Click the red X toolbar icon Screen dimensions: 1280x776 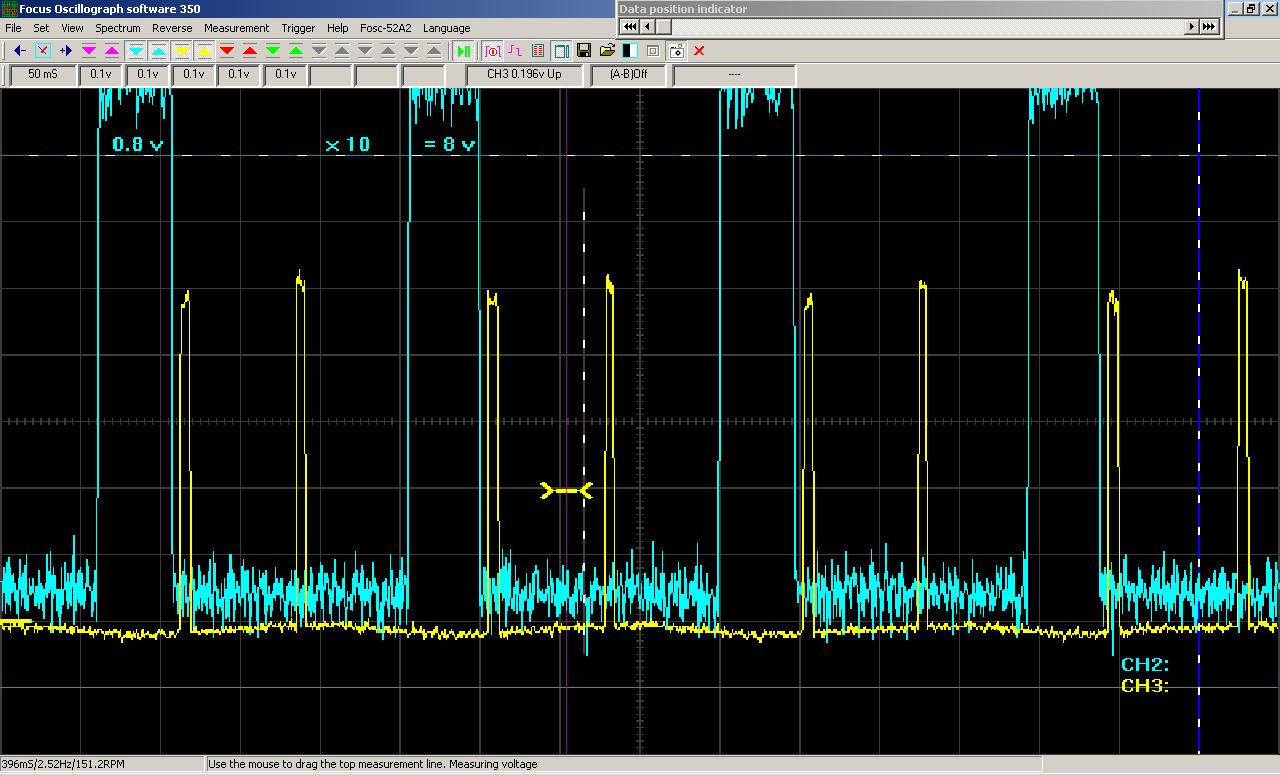coord(699,51)
